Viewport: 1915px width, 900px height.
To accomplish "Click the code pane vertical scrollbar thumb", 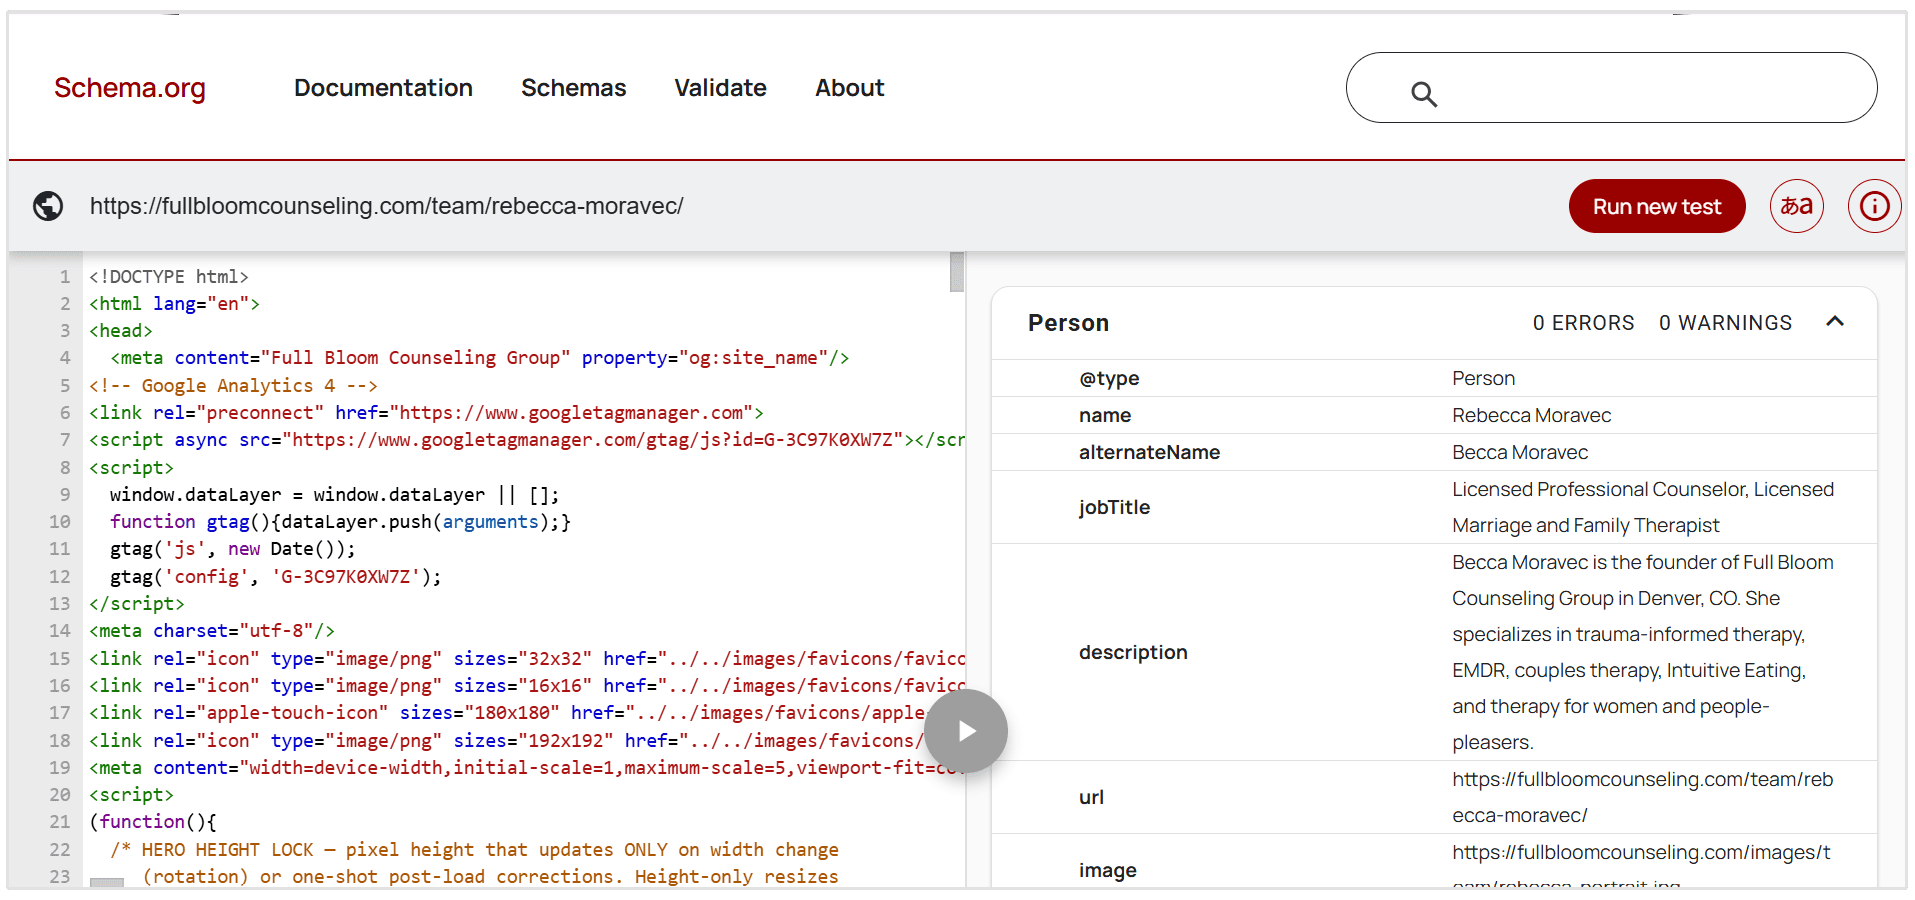I will 957,272.
